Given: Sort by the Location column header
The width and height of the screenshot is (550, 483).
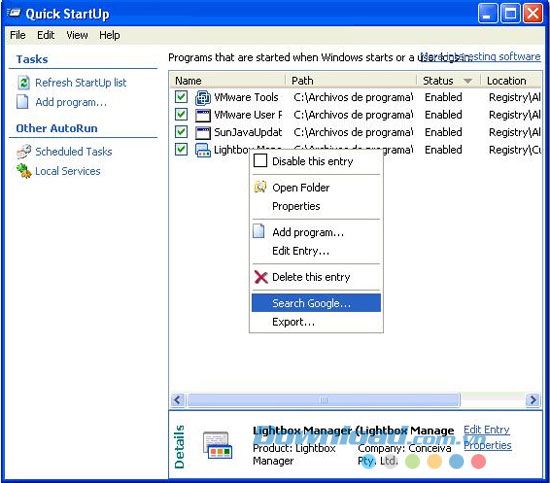Looking at the screenshot, I should 510,81.
